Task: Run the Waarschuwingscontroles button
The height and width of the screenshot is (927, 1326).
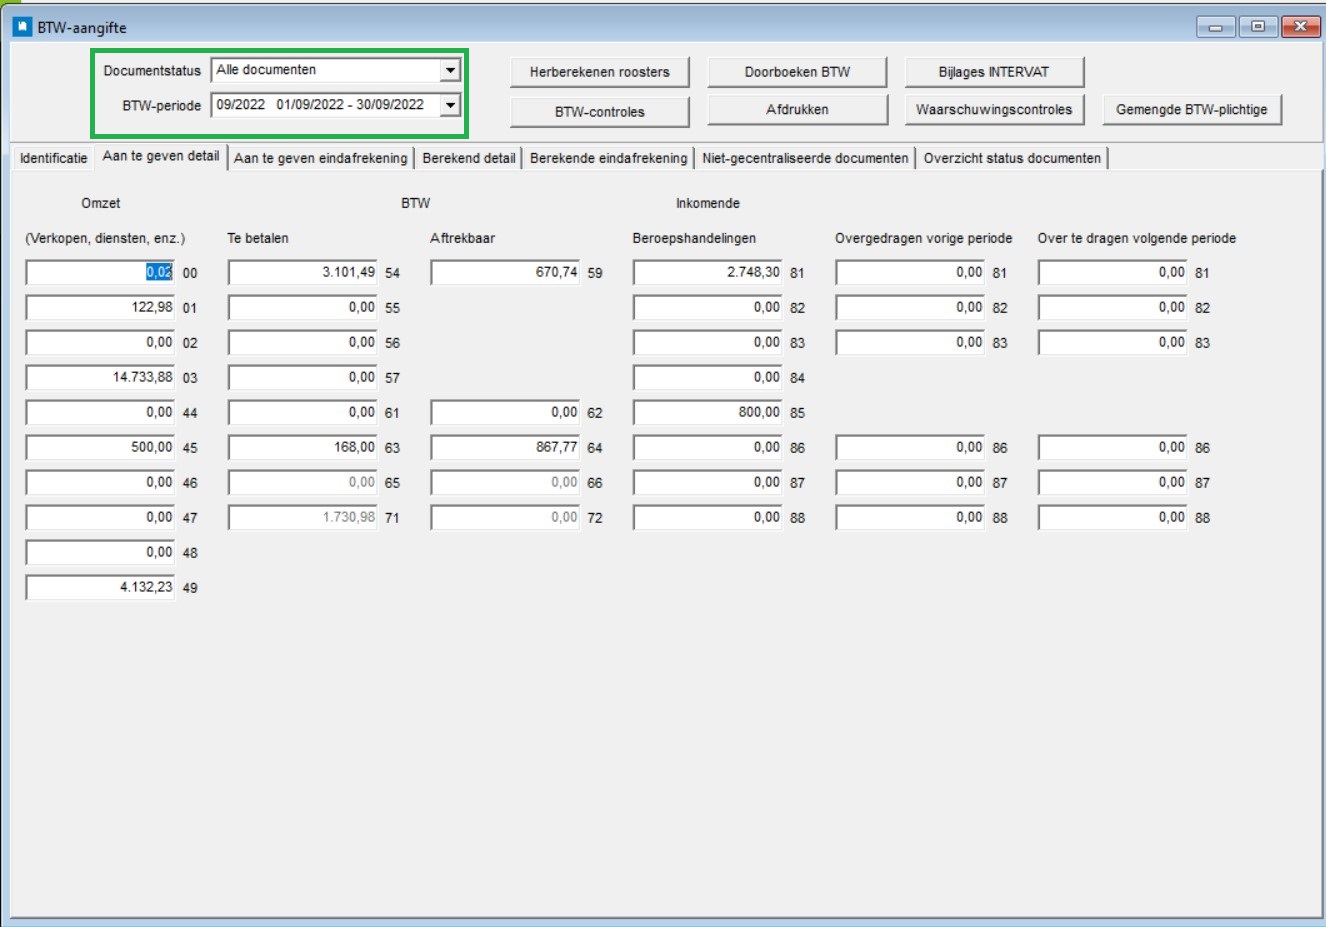Action: pos(994,110)
